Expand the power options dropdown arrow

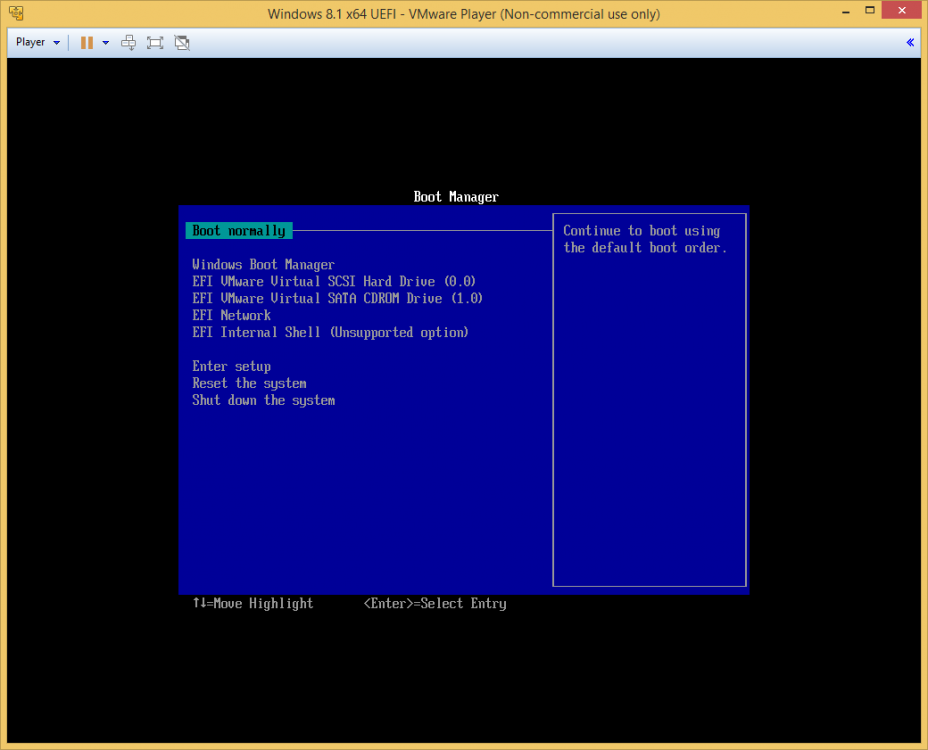(106, 43)
